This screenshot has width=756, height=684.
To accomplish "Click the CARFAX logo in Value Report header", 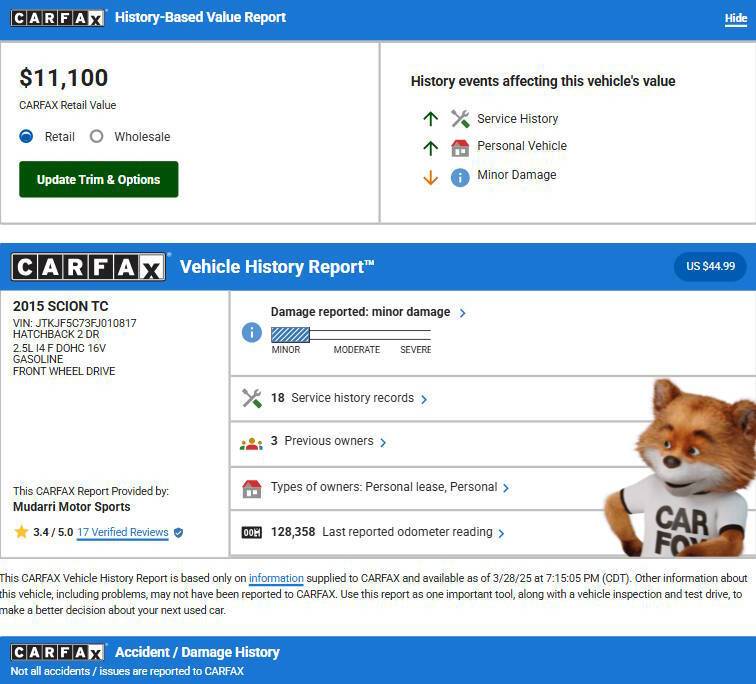I will pos(57,18).
